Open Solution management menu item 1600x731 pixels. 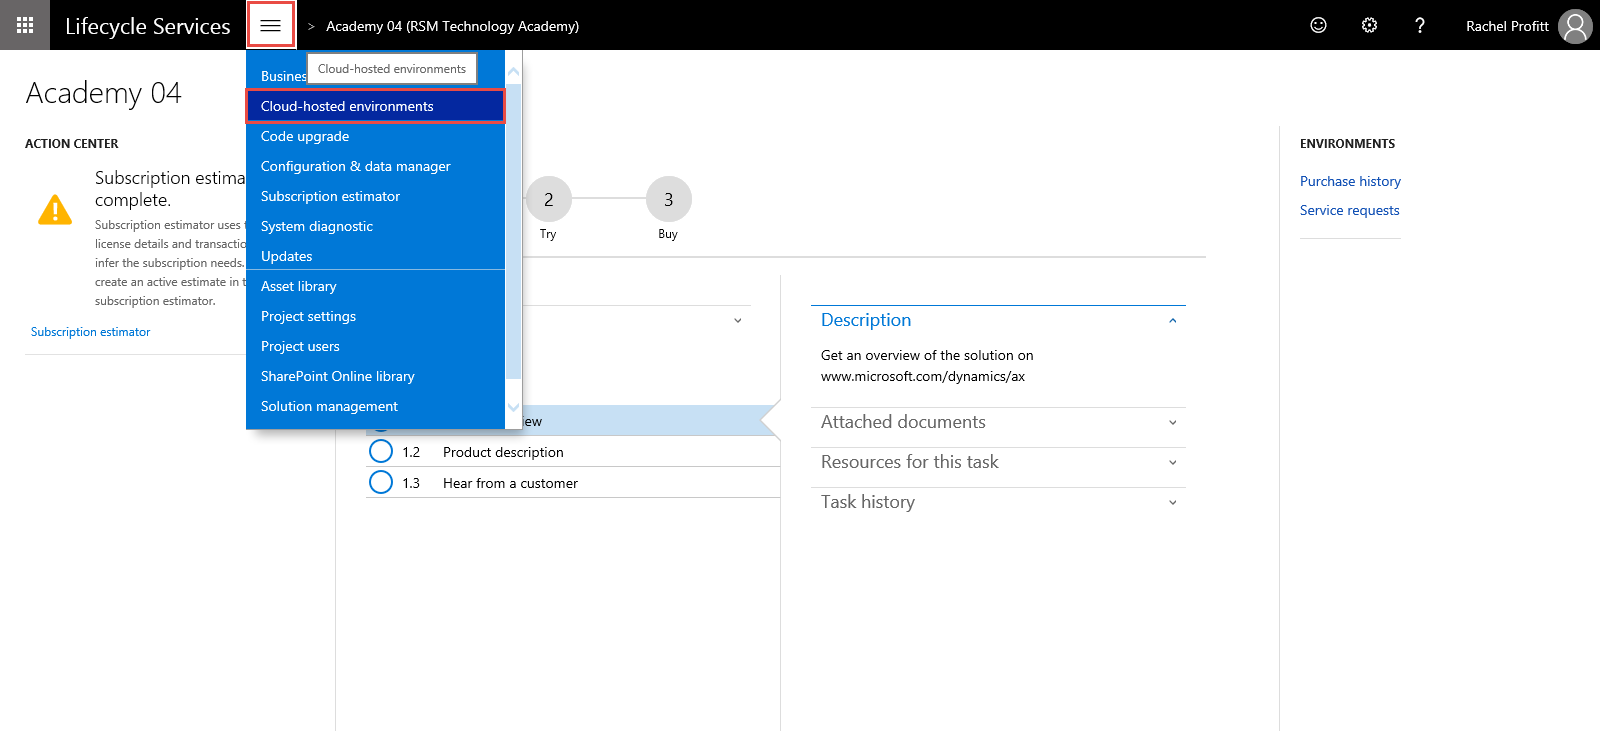click(375, 406)
